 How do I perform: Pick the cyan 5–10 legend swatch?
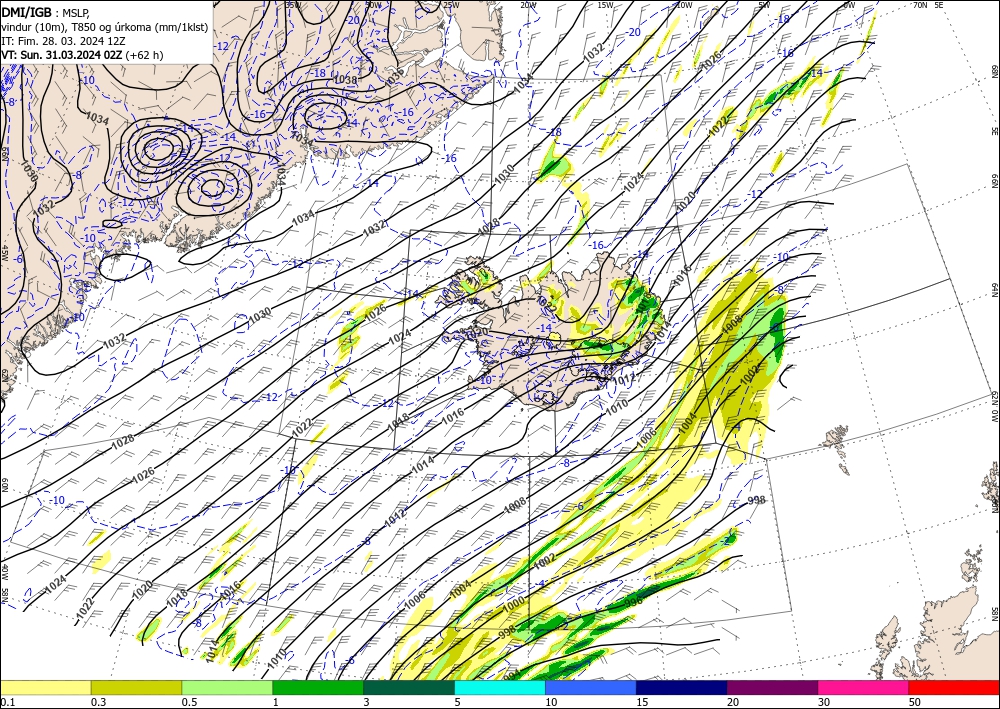500,687
